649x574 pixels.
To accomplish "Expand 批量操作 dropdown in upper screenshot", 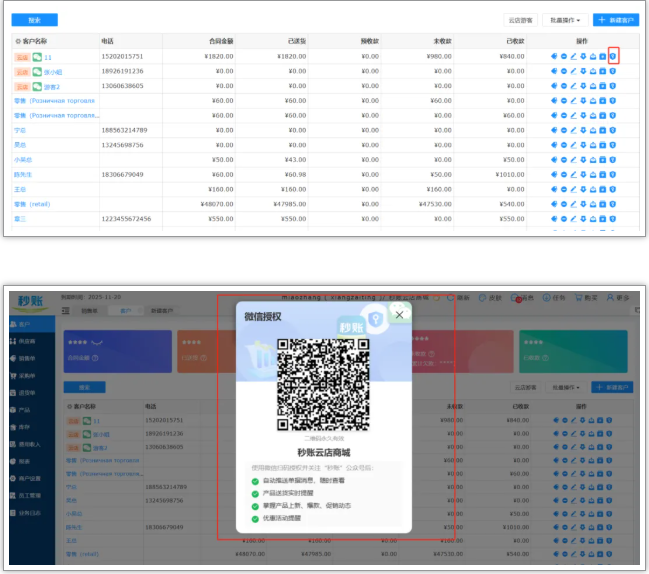I will 565,20.
